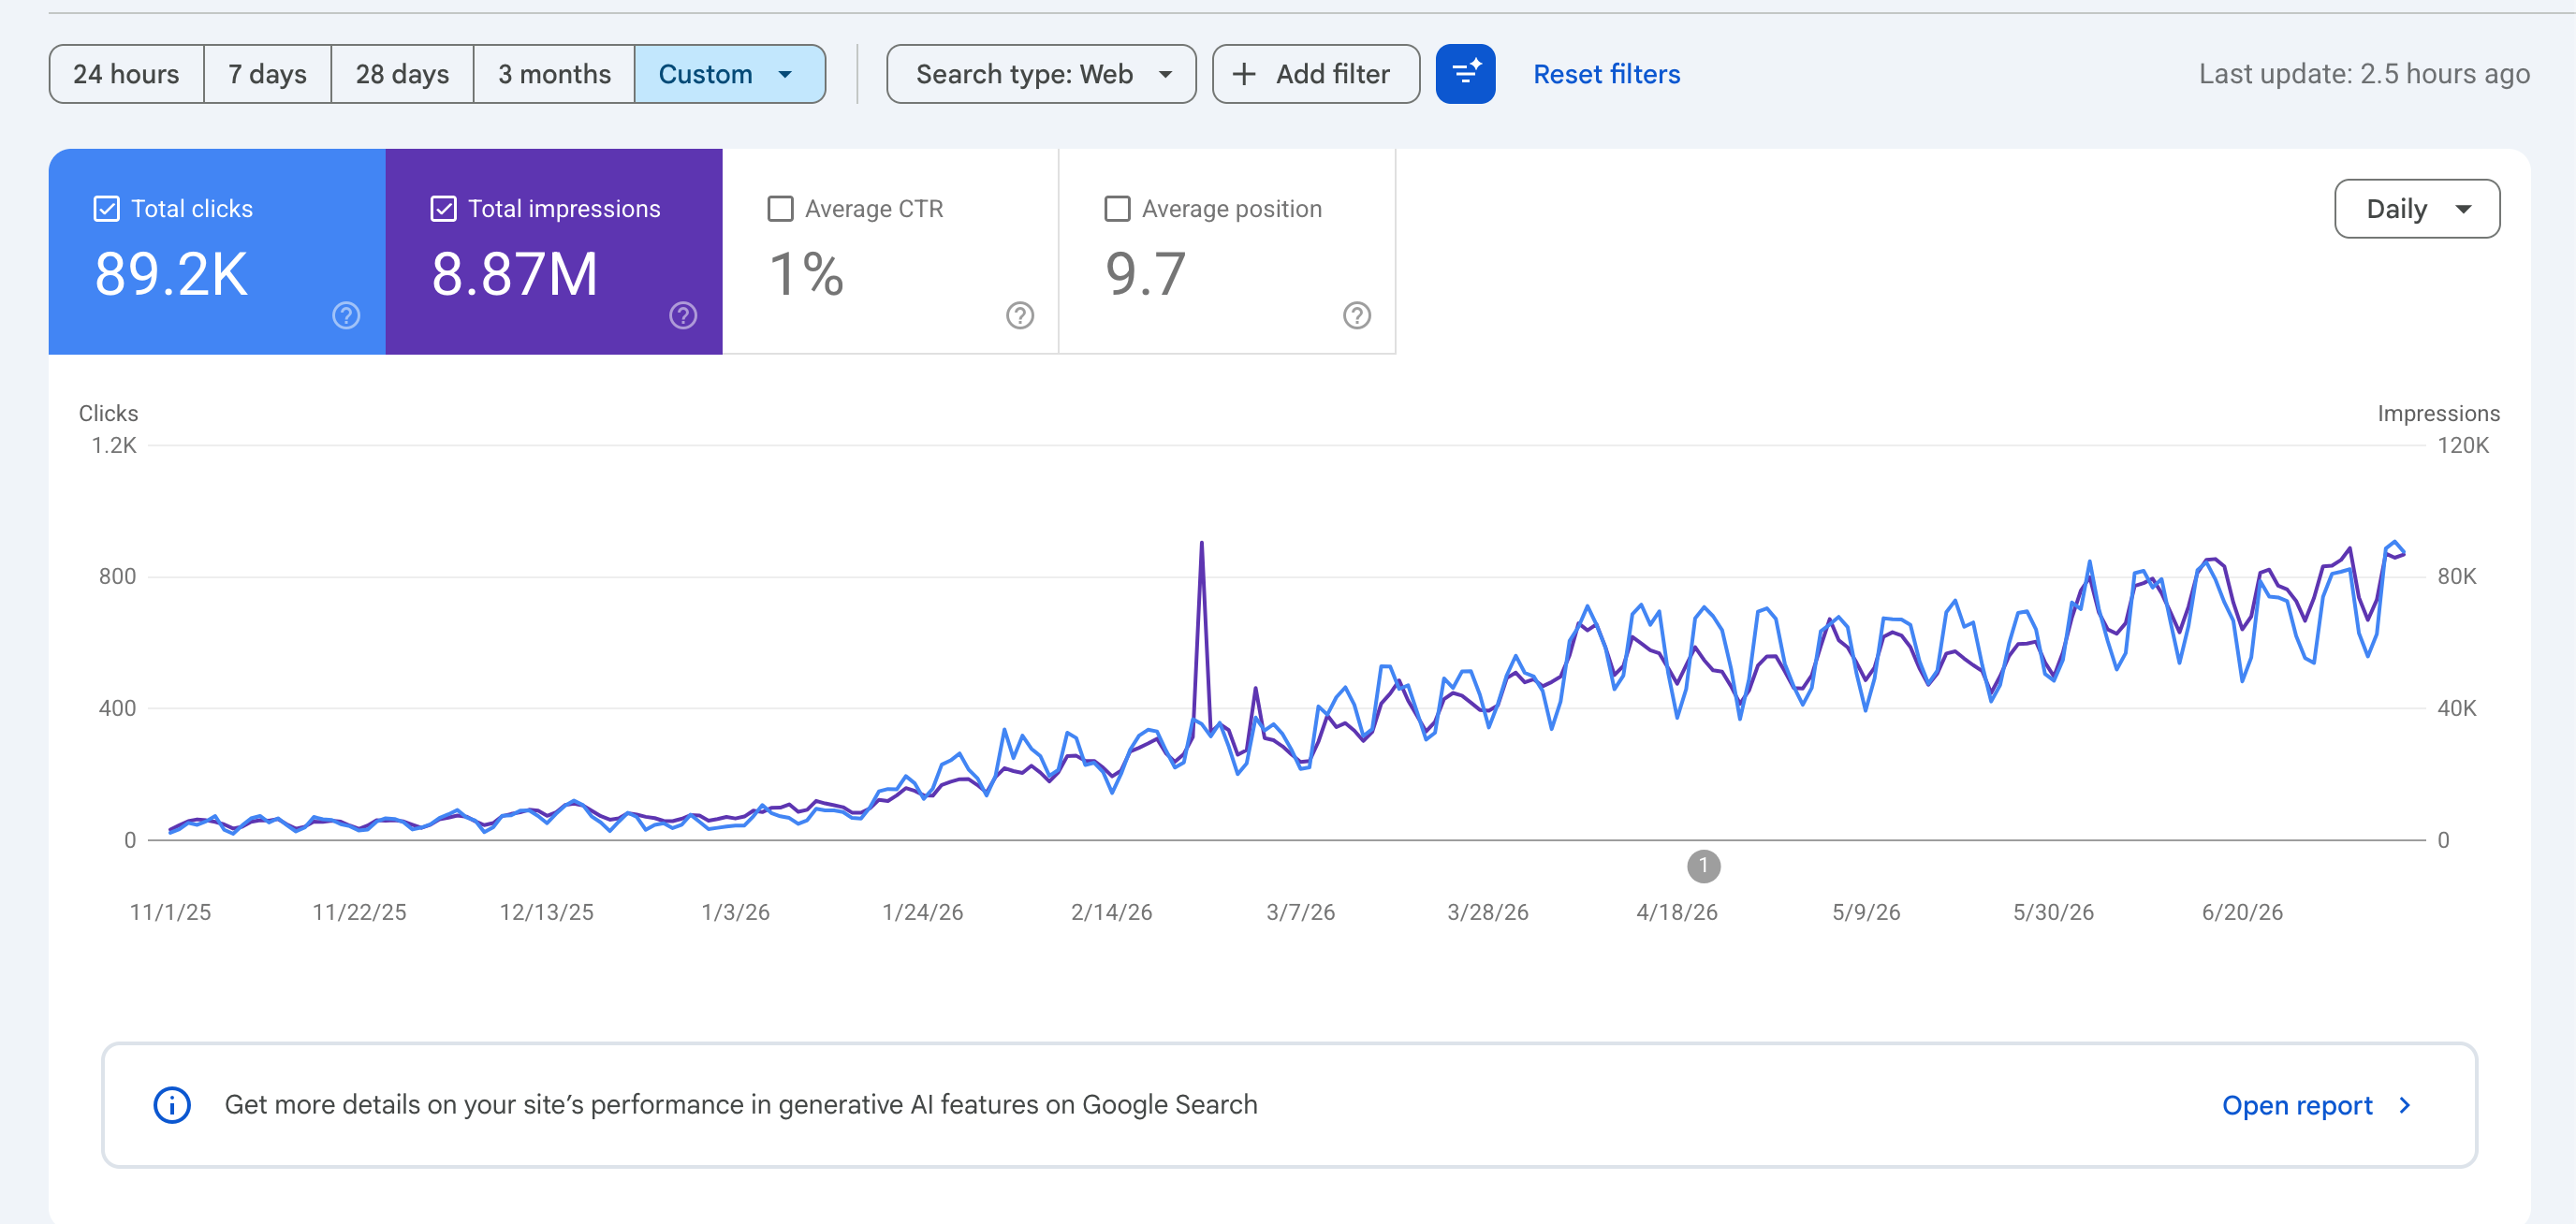Click the 1.2K clicks axis label
Viewport: 2576px width, 1224px height.
(114, 445)
